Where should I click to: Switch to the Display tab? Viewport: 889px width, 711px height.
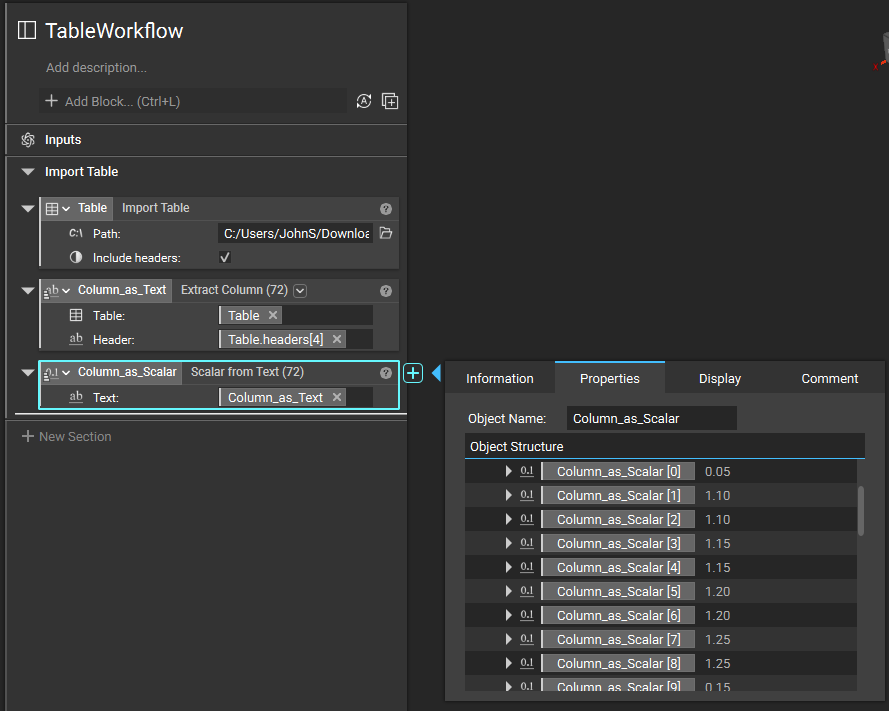point(719,378)
